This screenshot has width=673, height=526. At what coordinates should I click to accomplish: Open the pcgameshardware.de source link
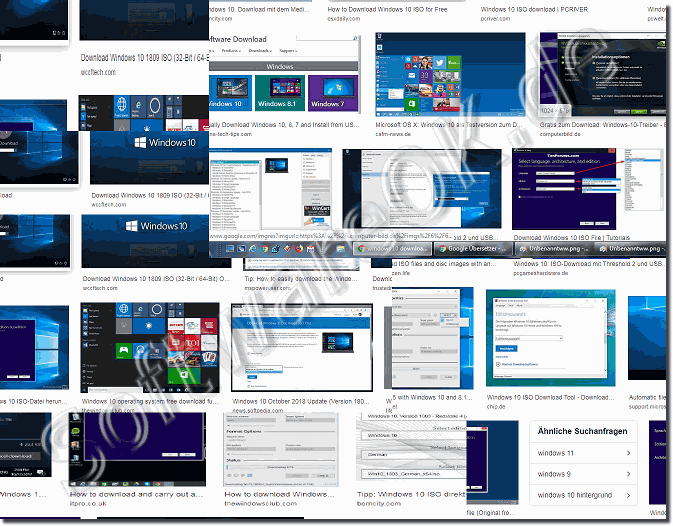[540, 273]
